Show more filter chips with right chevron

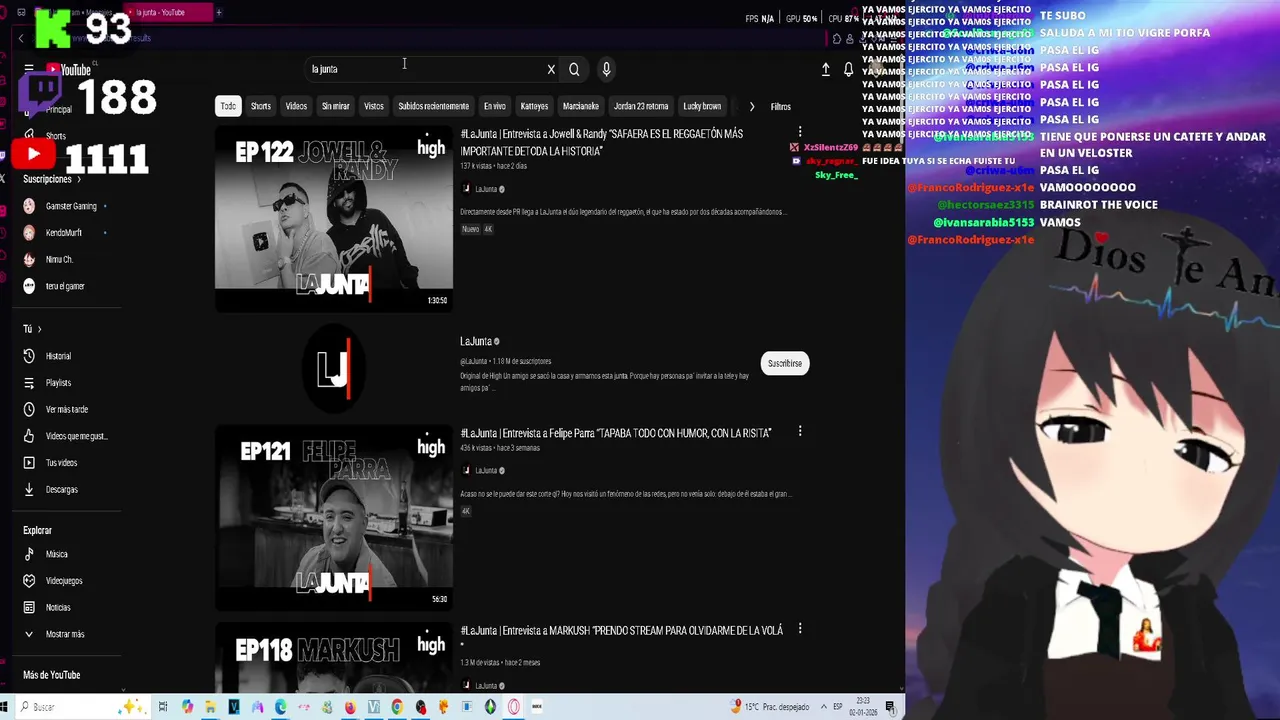pyautogui.click(x=752, y=106)
